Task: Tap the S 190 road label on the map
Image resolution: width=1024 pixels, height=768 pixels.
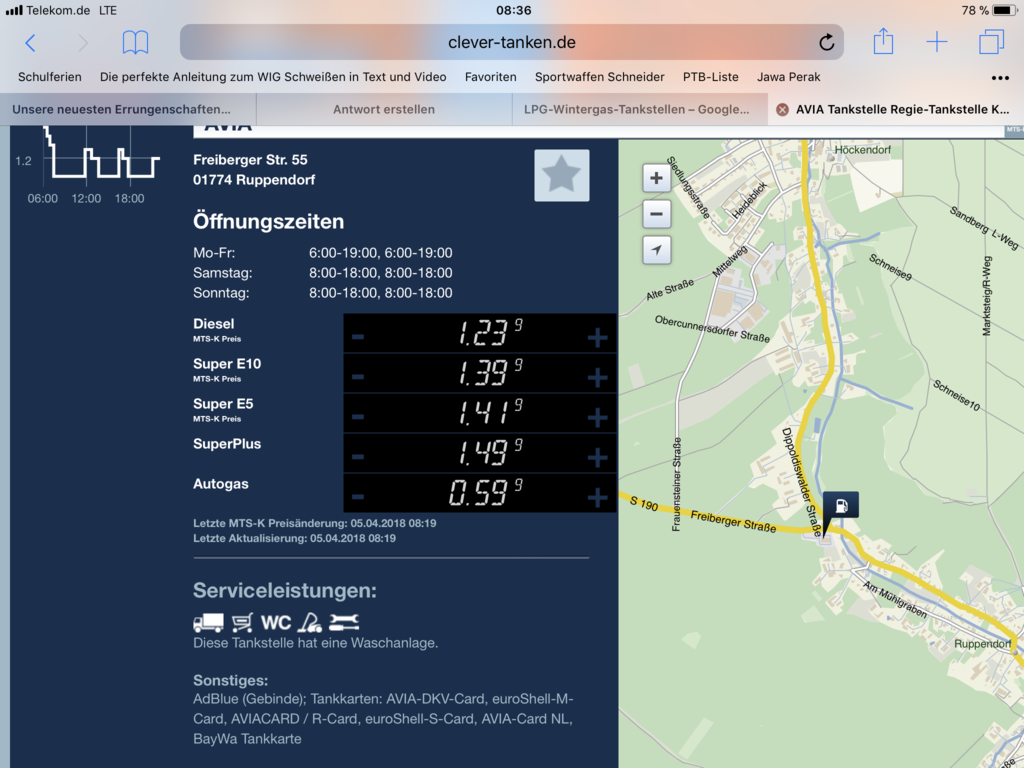Action: [x=644, y=504]
